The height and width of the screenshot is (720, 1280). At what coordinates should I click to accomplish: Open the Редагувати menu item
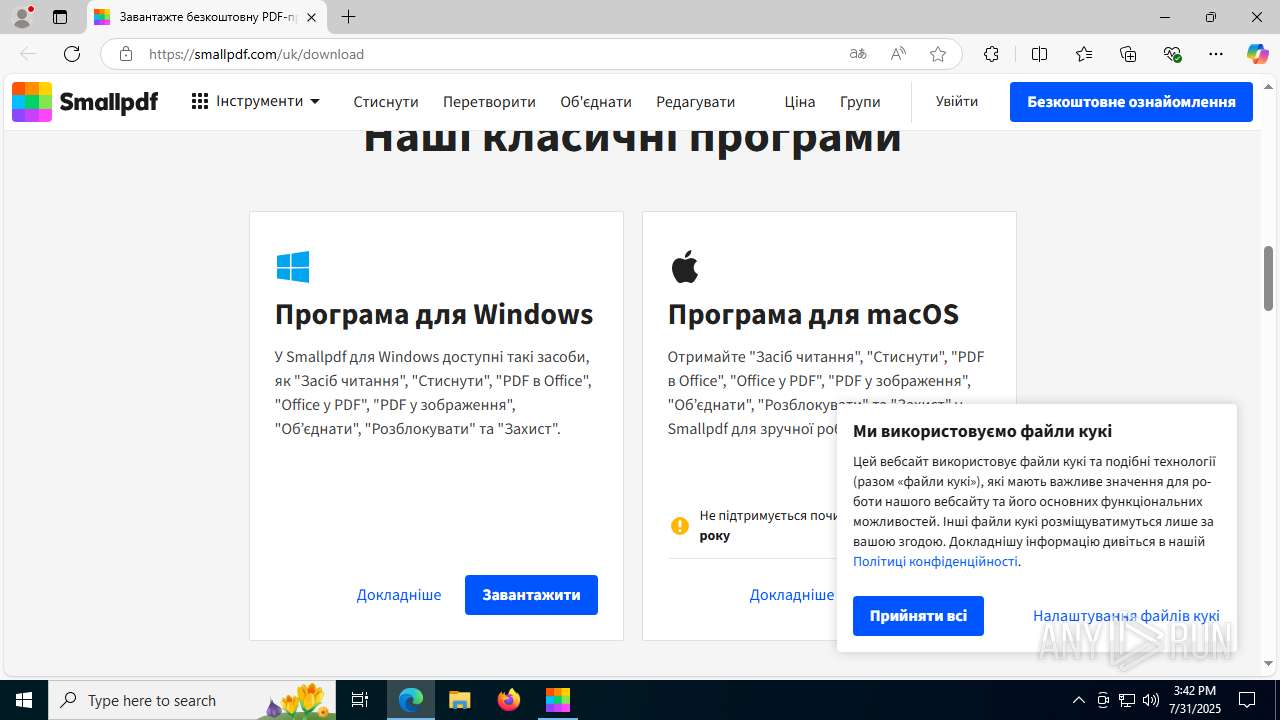(x=696, y=102)
